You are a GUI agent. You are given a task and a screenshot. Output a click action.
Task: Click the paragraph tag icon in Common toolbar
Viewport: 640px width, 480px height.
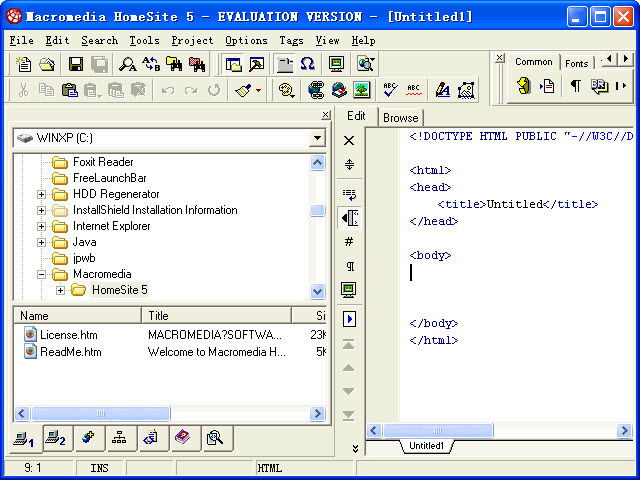(x=576, y=86)
